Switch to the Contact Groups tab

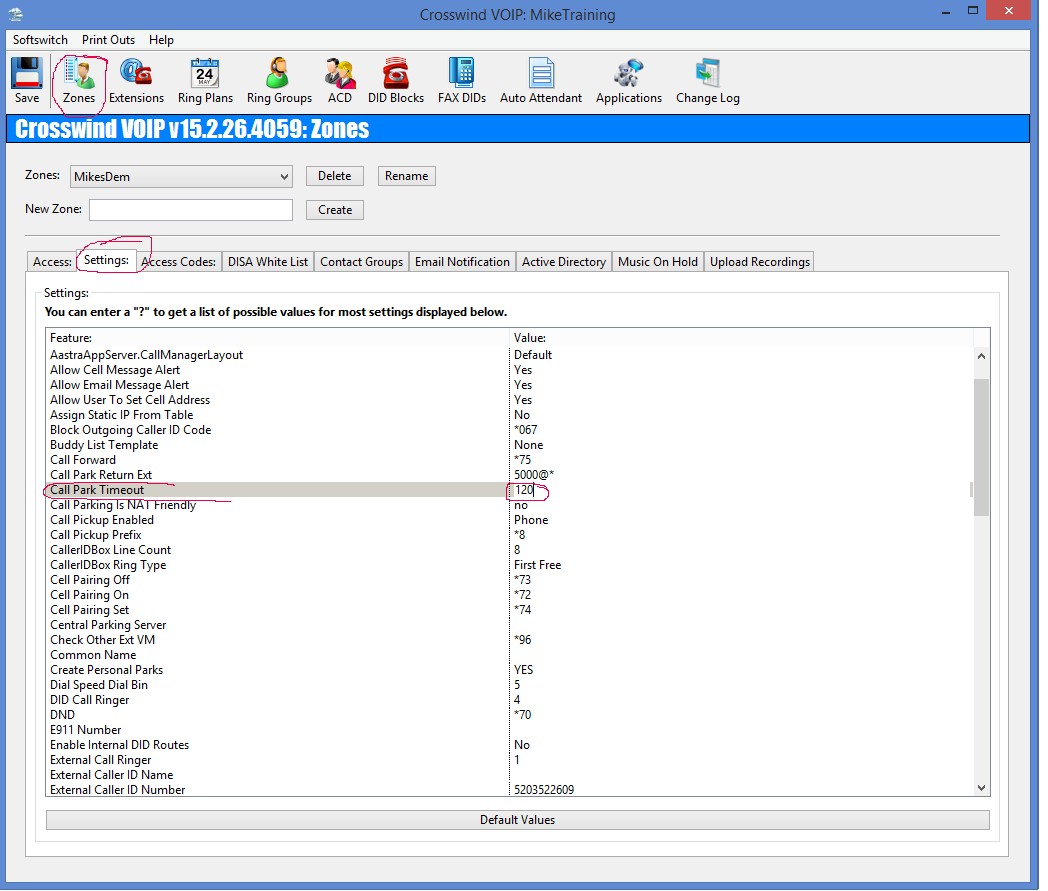point(361,262)
